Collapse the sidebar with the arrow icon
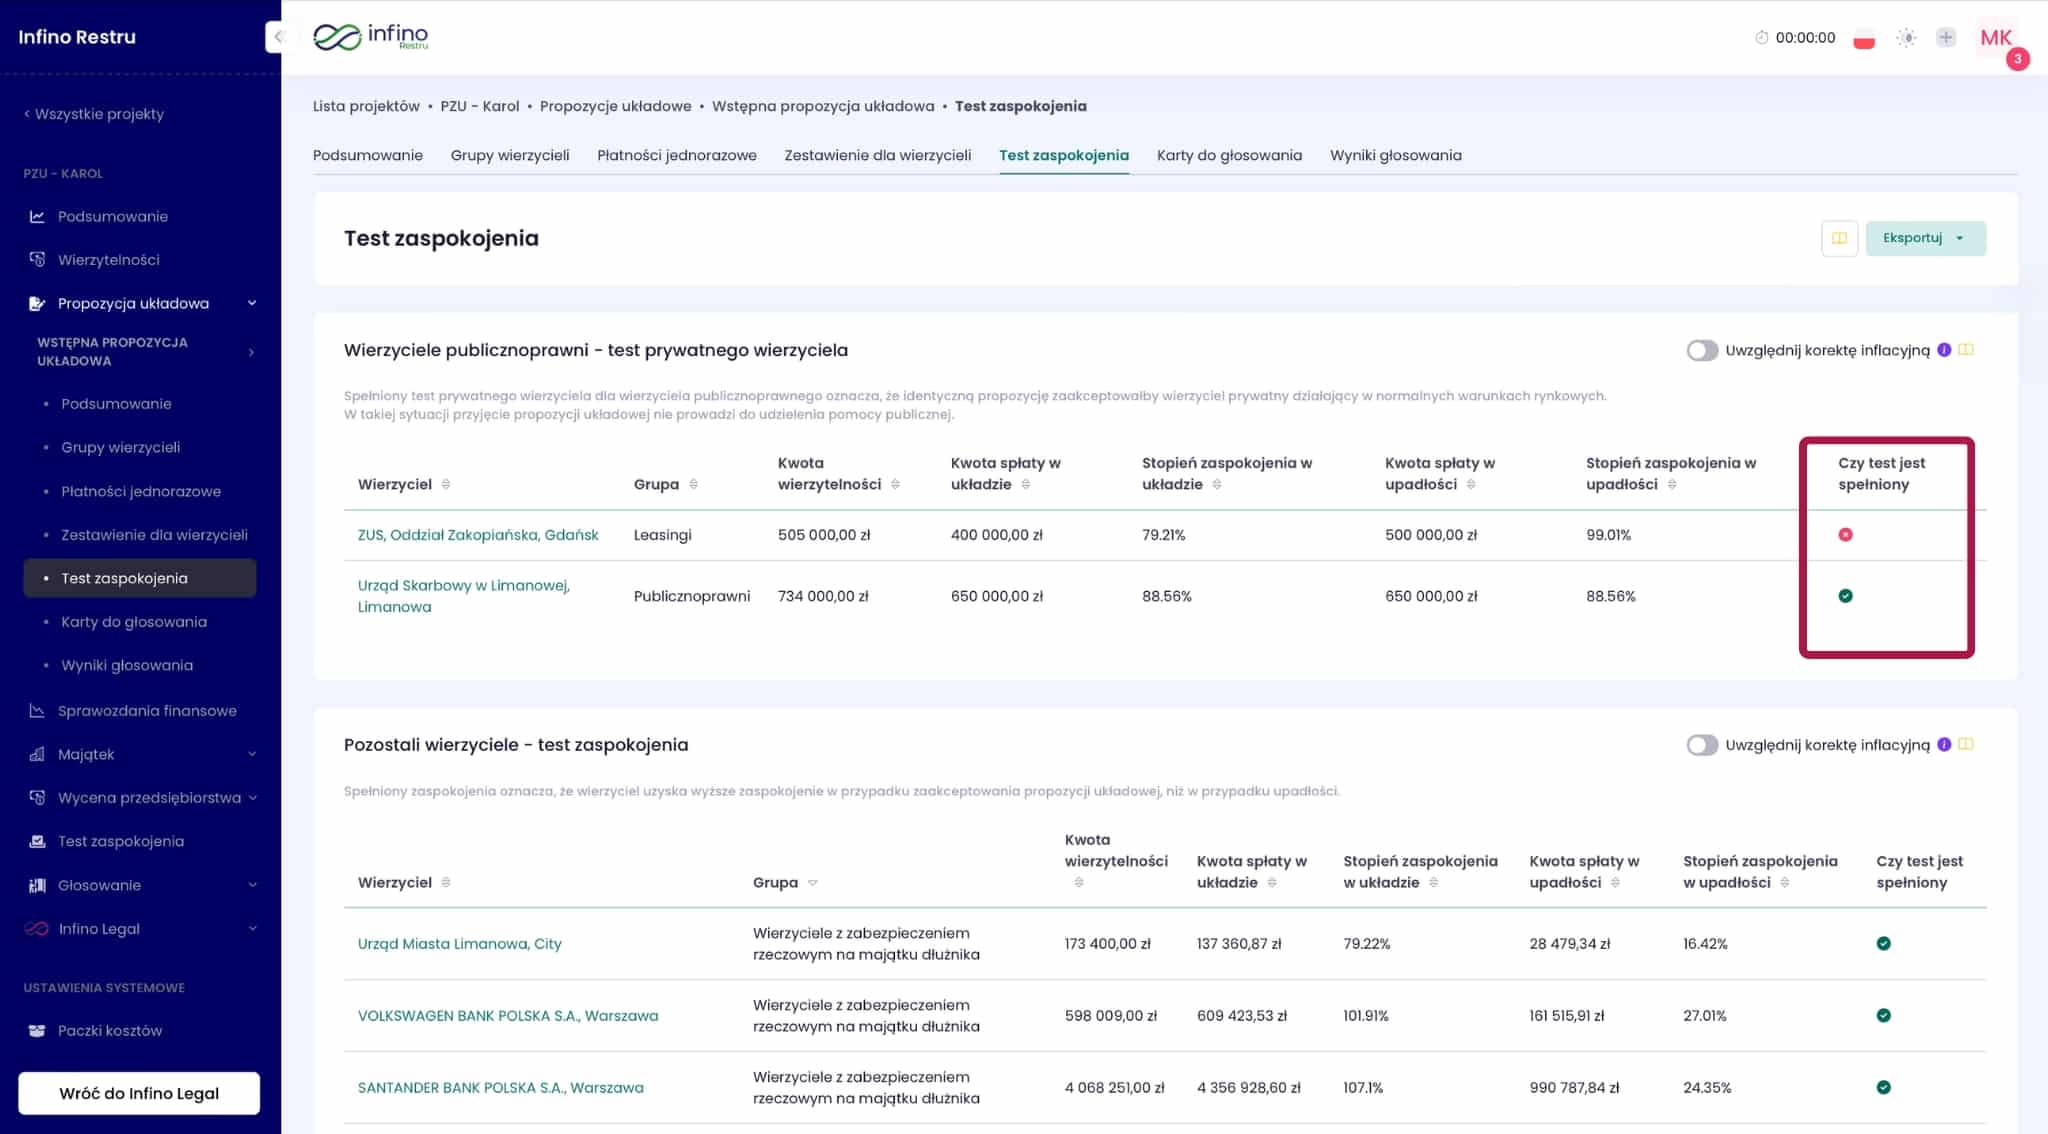This screenshot has width=2048, height=1134. point(277,37)
